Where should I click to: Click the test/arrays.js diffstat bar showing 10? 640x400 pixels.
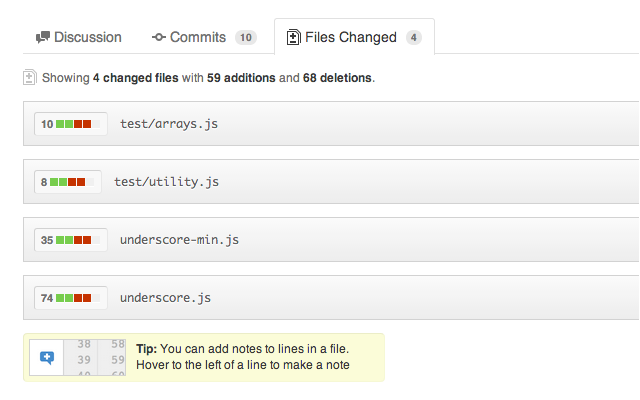[x=69, y=124]
